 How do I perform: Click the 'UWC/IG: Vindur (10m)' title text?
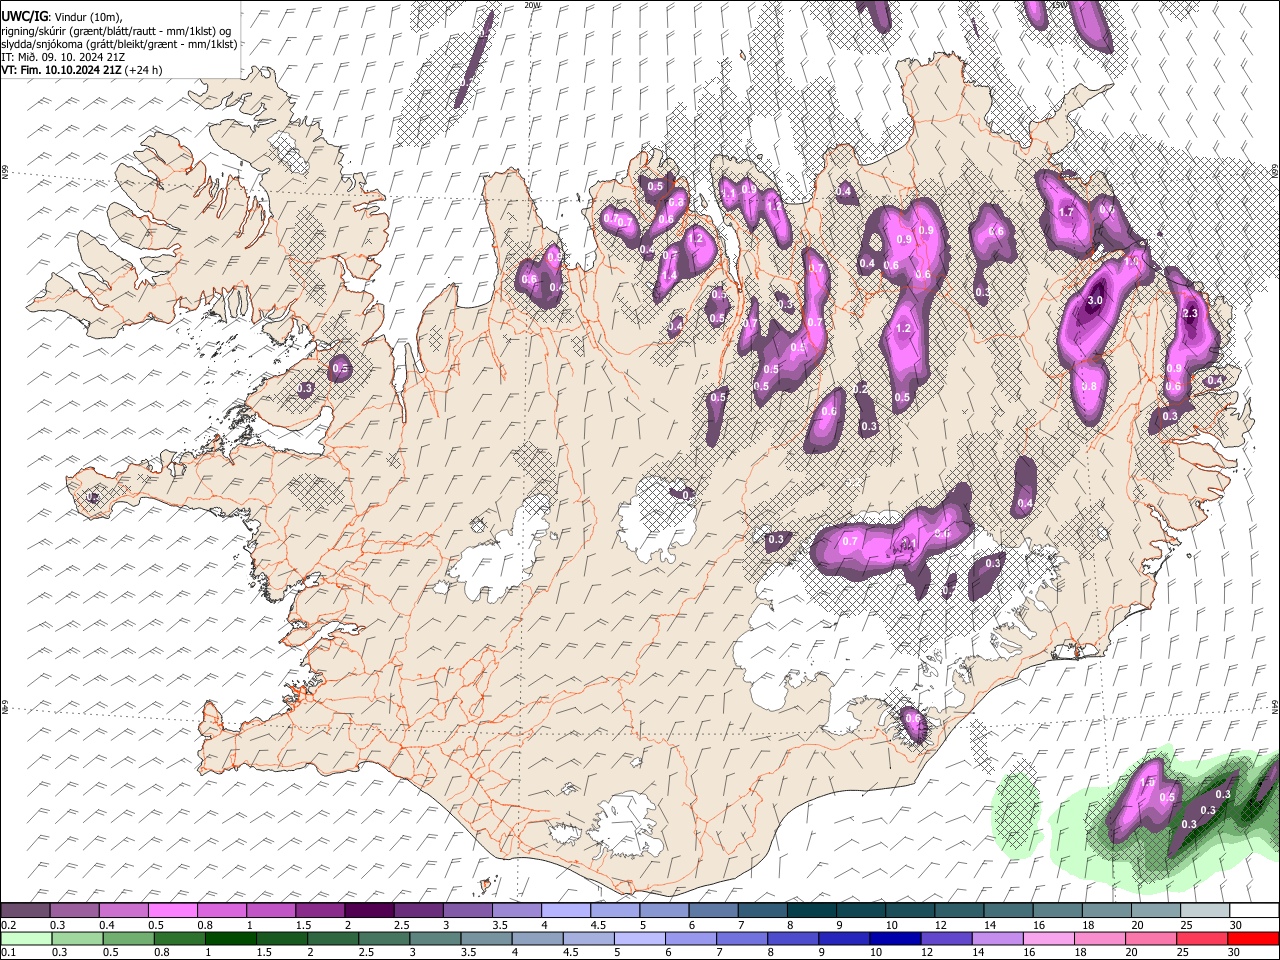62,17
